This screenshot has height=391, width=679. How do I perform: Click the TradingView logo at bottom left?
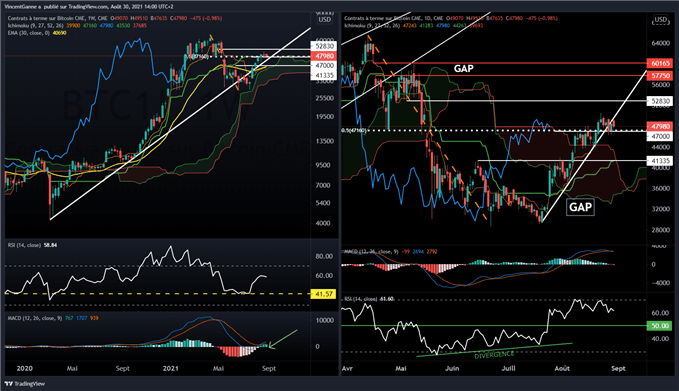pyautogui.click(x=25, y=384)
